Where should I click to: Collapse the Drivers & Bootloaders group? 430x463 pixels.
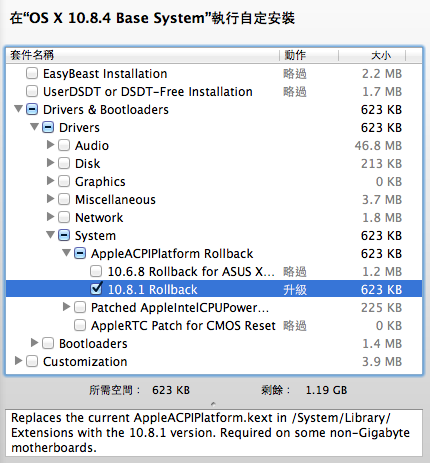18,109
